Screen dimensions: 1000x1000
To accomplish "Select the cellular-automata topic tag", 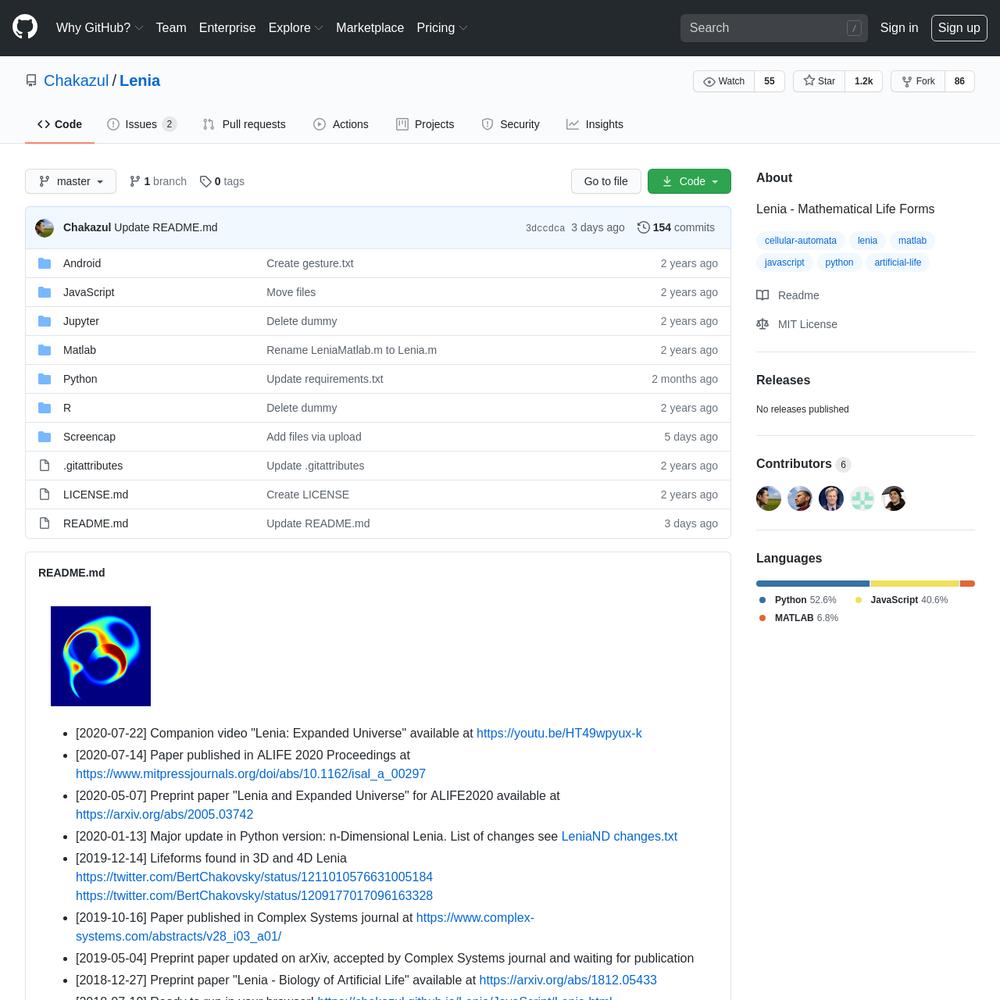I will pos(800,240).
